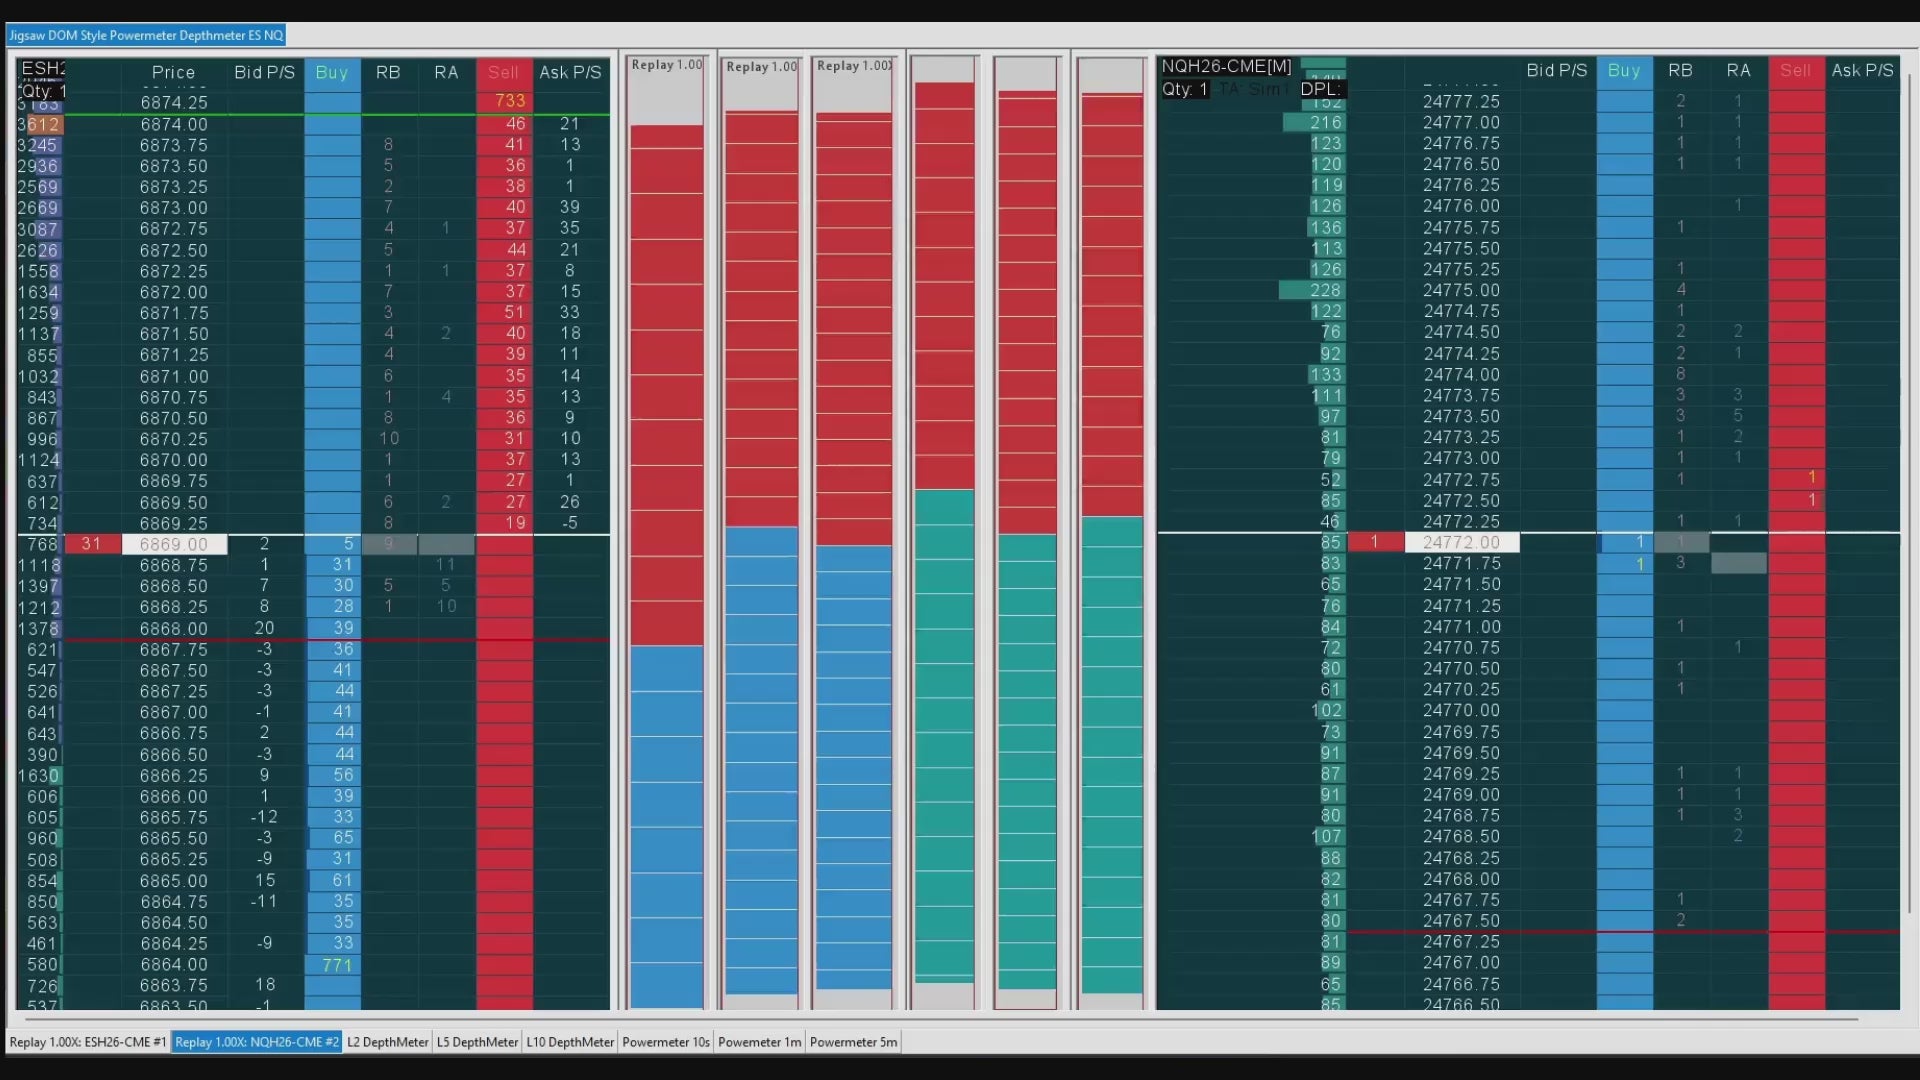This screenshot has width=1920, height=1080.
Task: Click the ES DOM Ask P/S column header
Action: tap(571, 72)
